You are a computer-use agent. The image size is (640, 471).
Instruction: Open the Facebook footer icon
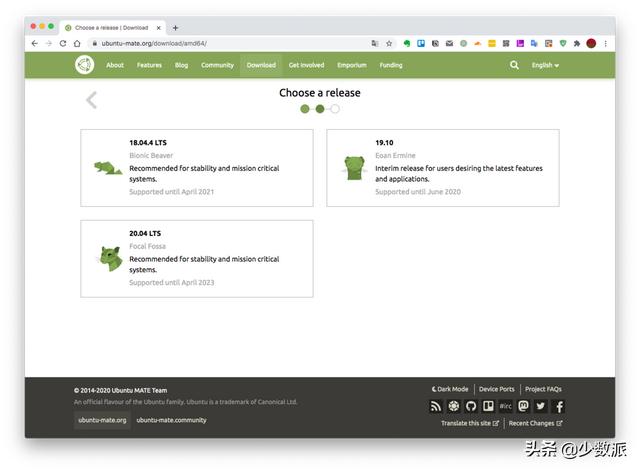(x=560, y=406)
